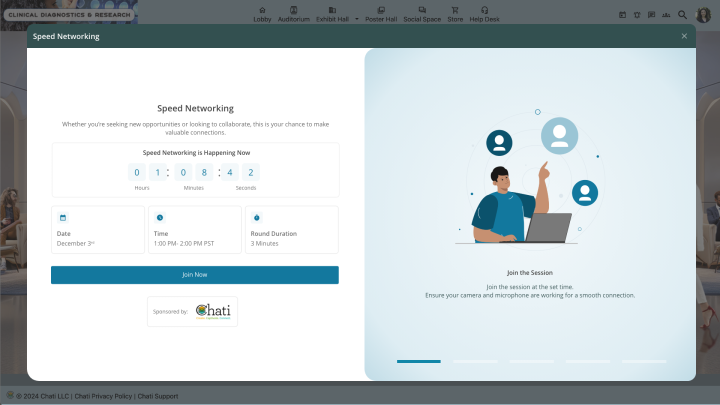Click the Chati sponsor logo

click(213, 311)
